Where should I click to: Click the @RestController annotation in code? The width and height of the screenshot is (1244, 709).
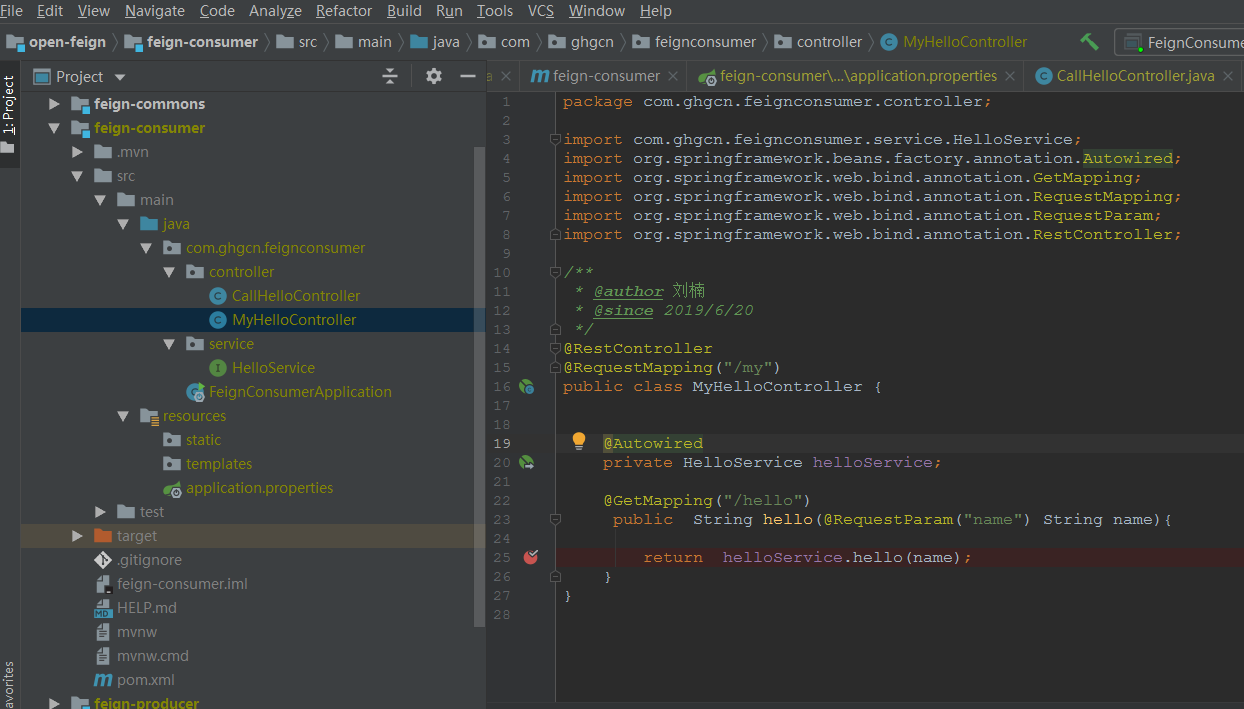pyautogui.click(x=638, y=348)
